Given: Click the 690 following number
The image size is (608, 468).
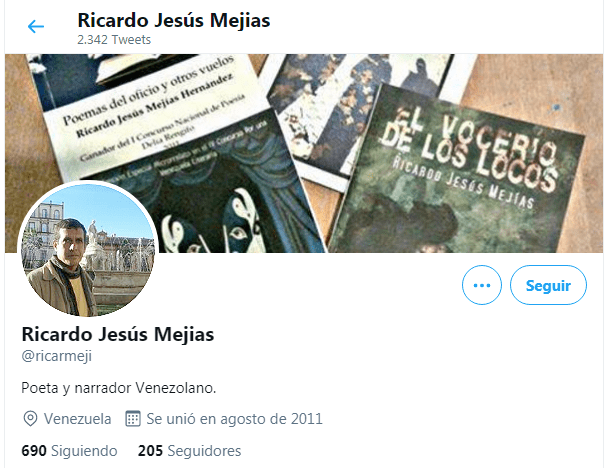Looking at the screenshot, I should pos(34,451).
